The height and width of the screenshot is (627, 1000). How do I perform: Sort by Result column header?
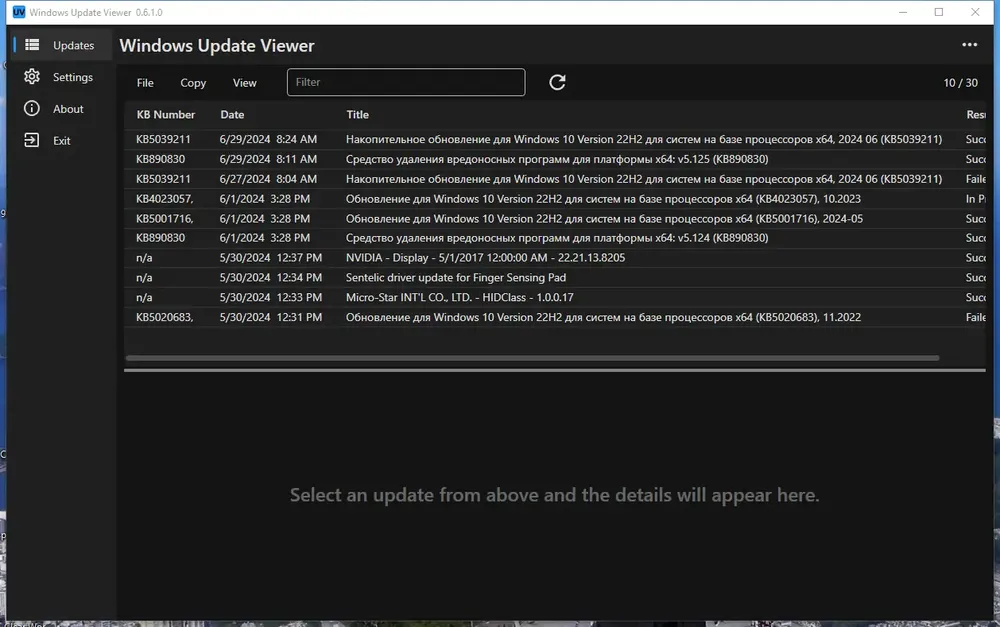[976, 115]
